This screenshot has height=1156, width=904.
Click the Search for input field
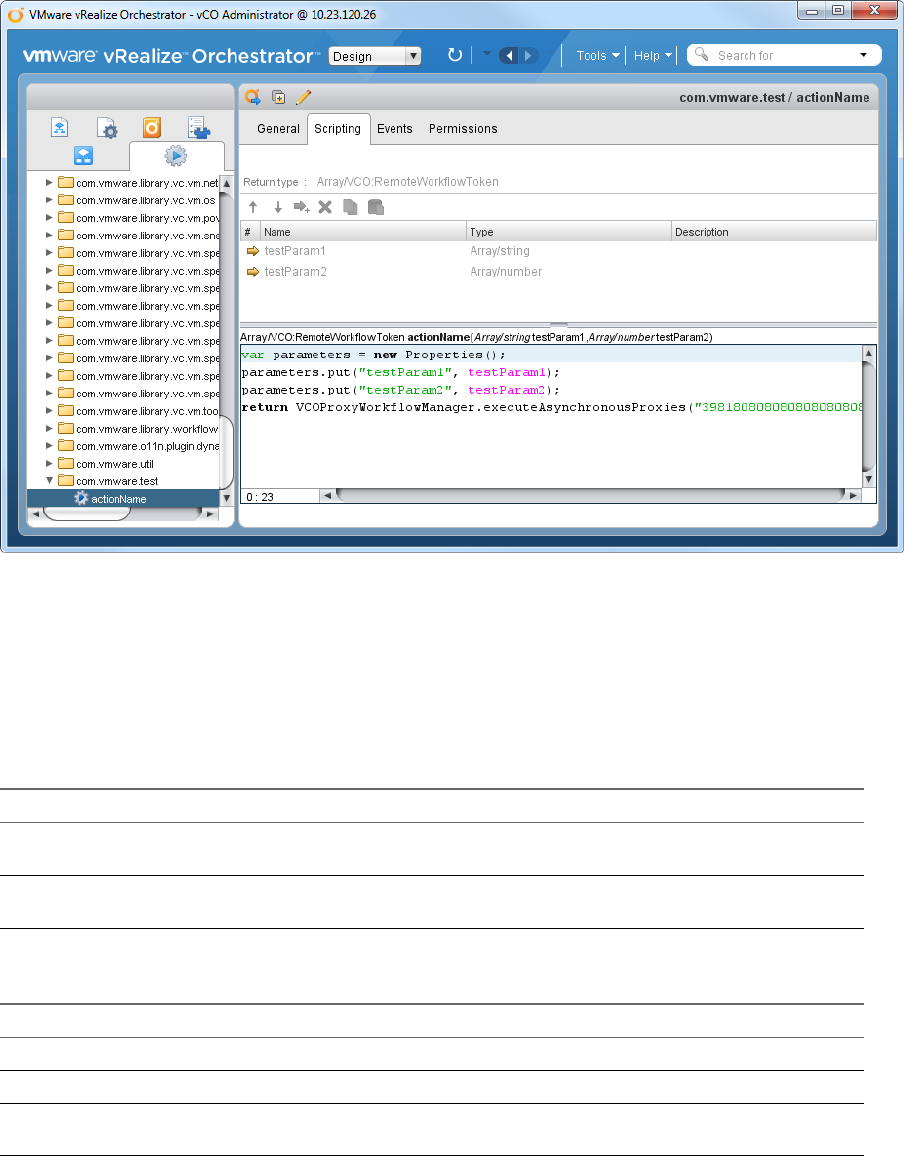(x=783, y=55)
